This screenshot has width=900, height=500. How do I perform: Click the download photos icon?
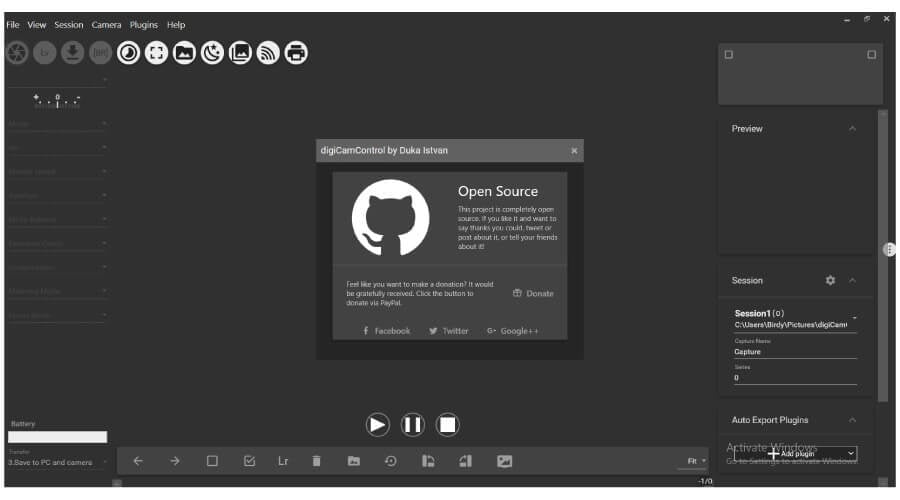click(72, 53)
